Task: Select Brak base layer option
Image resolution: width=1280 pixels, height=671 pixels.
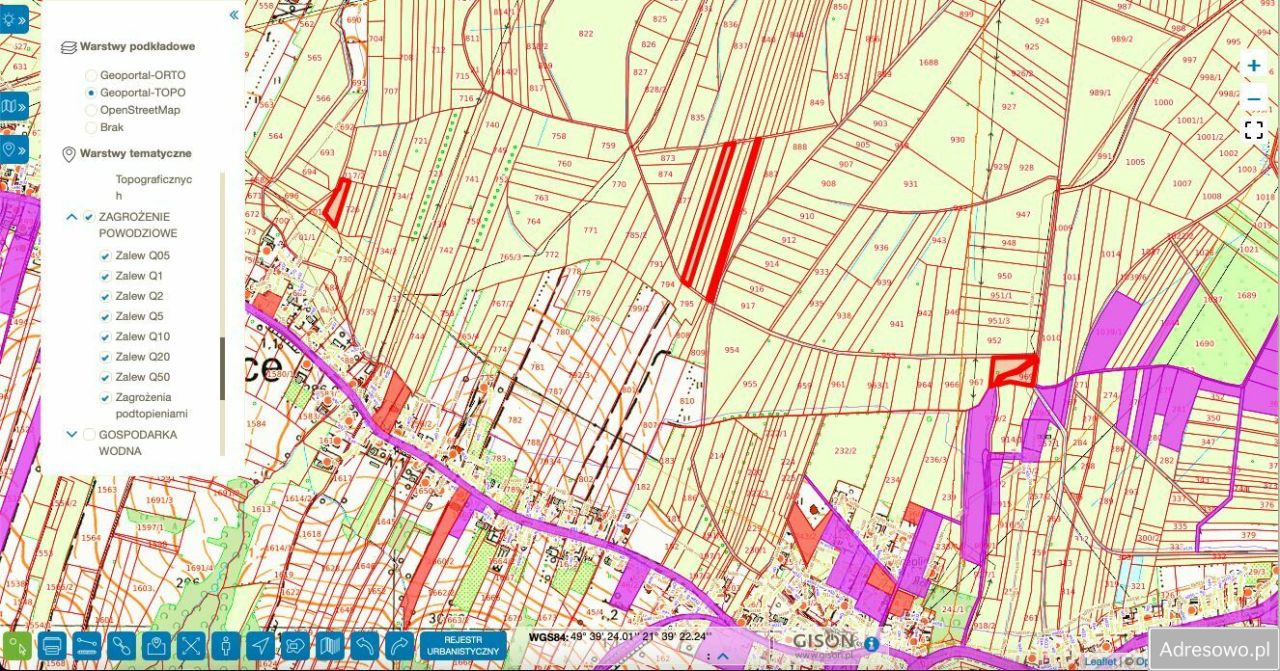Action: [91, 128]
